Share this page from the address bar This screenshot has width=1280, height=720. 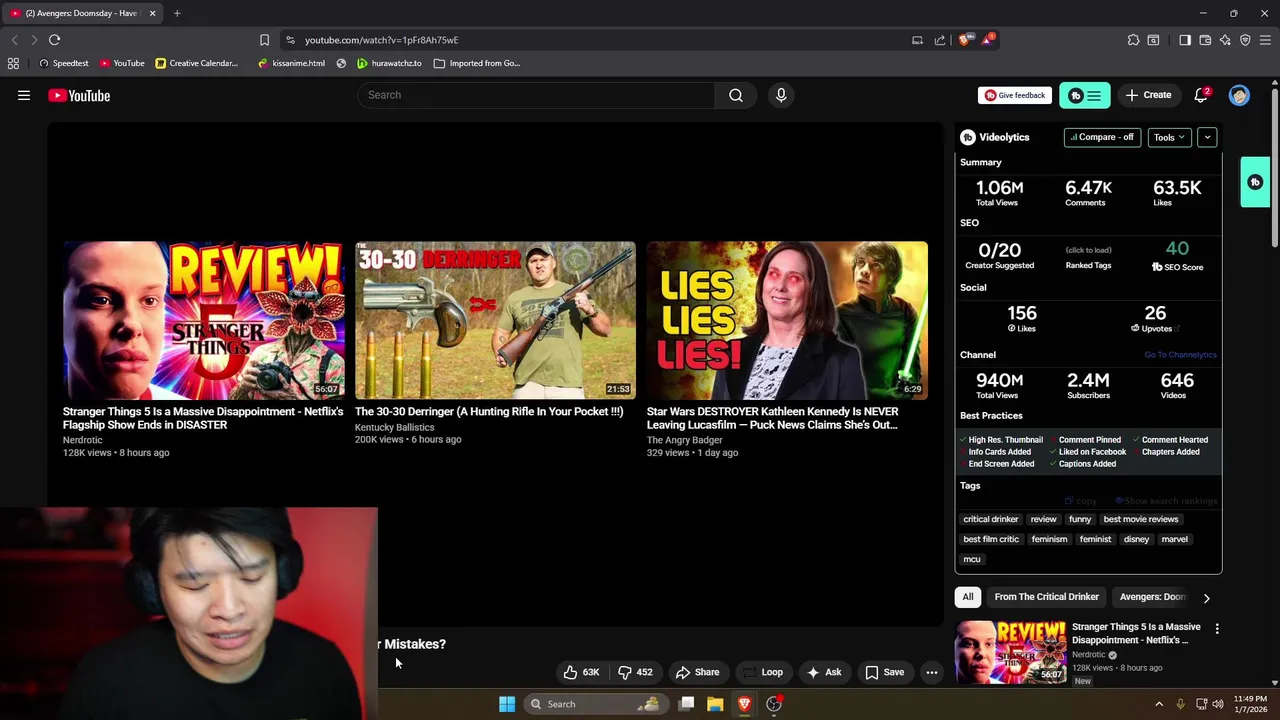coord(940,40)
